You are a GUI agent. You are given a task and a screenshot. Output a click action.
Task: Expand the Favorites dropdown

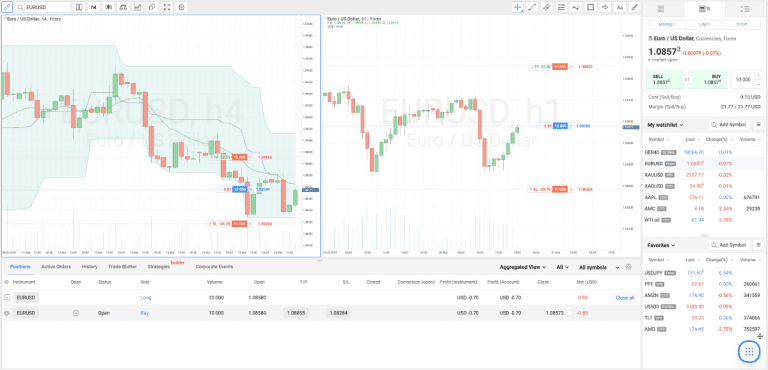pyautogui.click(x=661, y=245)
